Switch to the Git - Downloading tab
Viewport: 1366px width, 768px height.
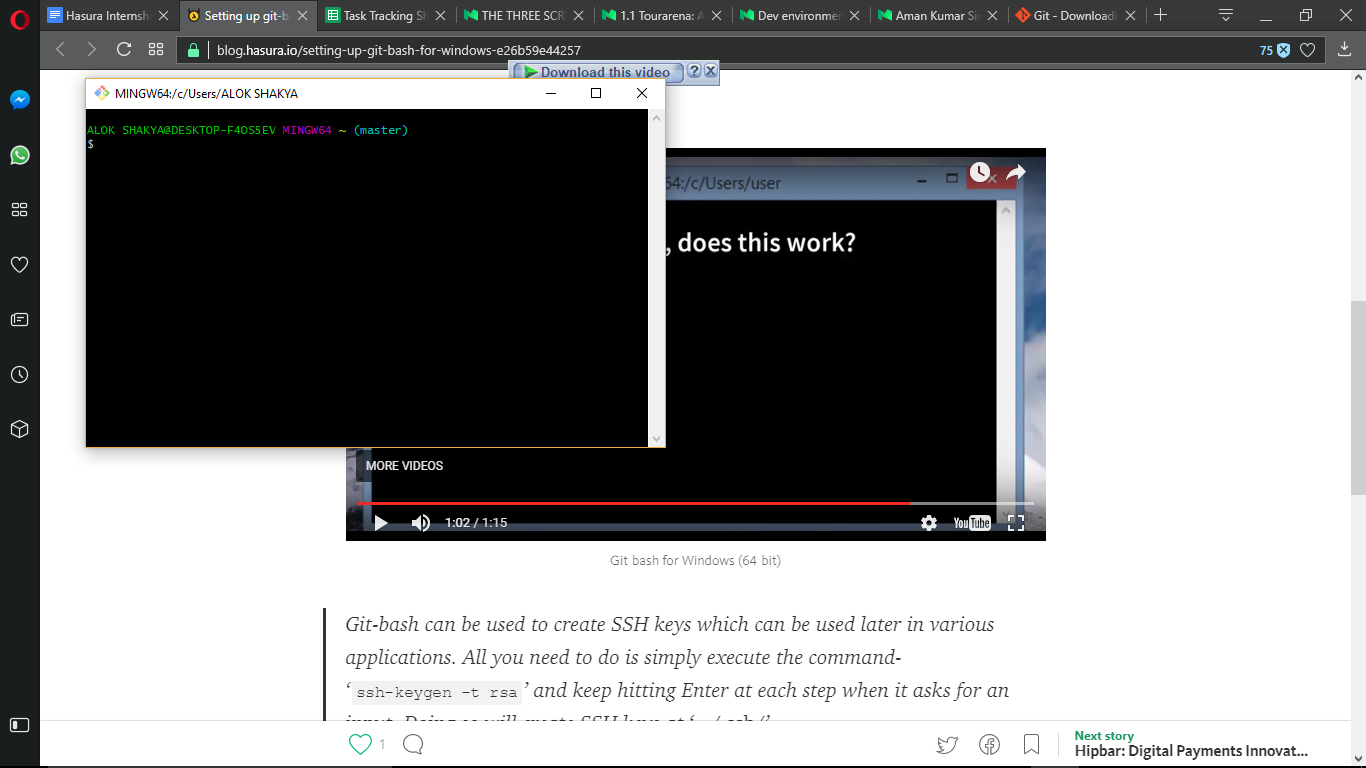[1077, 15]
